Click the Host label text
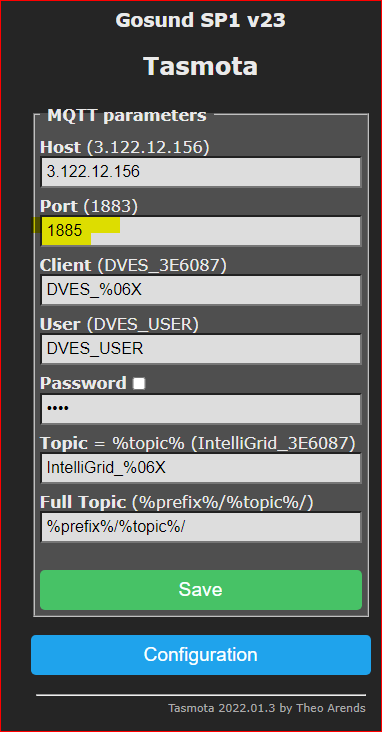Screen dimensions: 382x732 60,148
